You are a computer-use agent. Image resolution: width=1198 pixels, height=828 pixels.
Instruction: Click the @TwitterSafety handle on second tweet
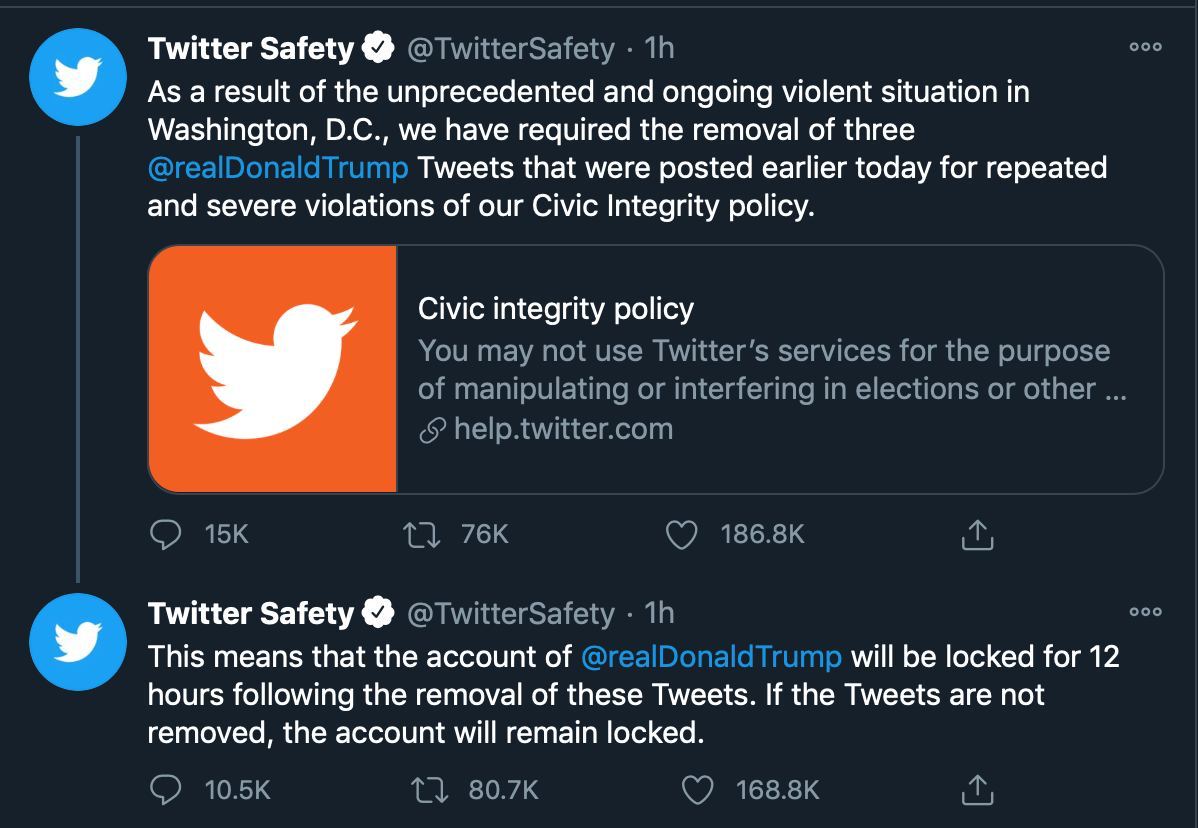(x=510, y=613)
